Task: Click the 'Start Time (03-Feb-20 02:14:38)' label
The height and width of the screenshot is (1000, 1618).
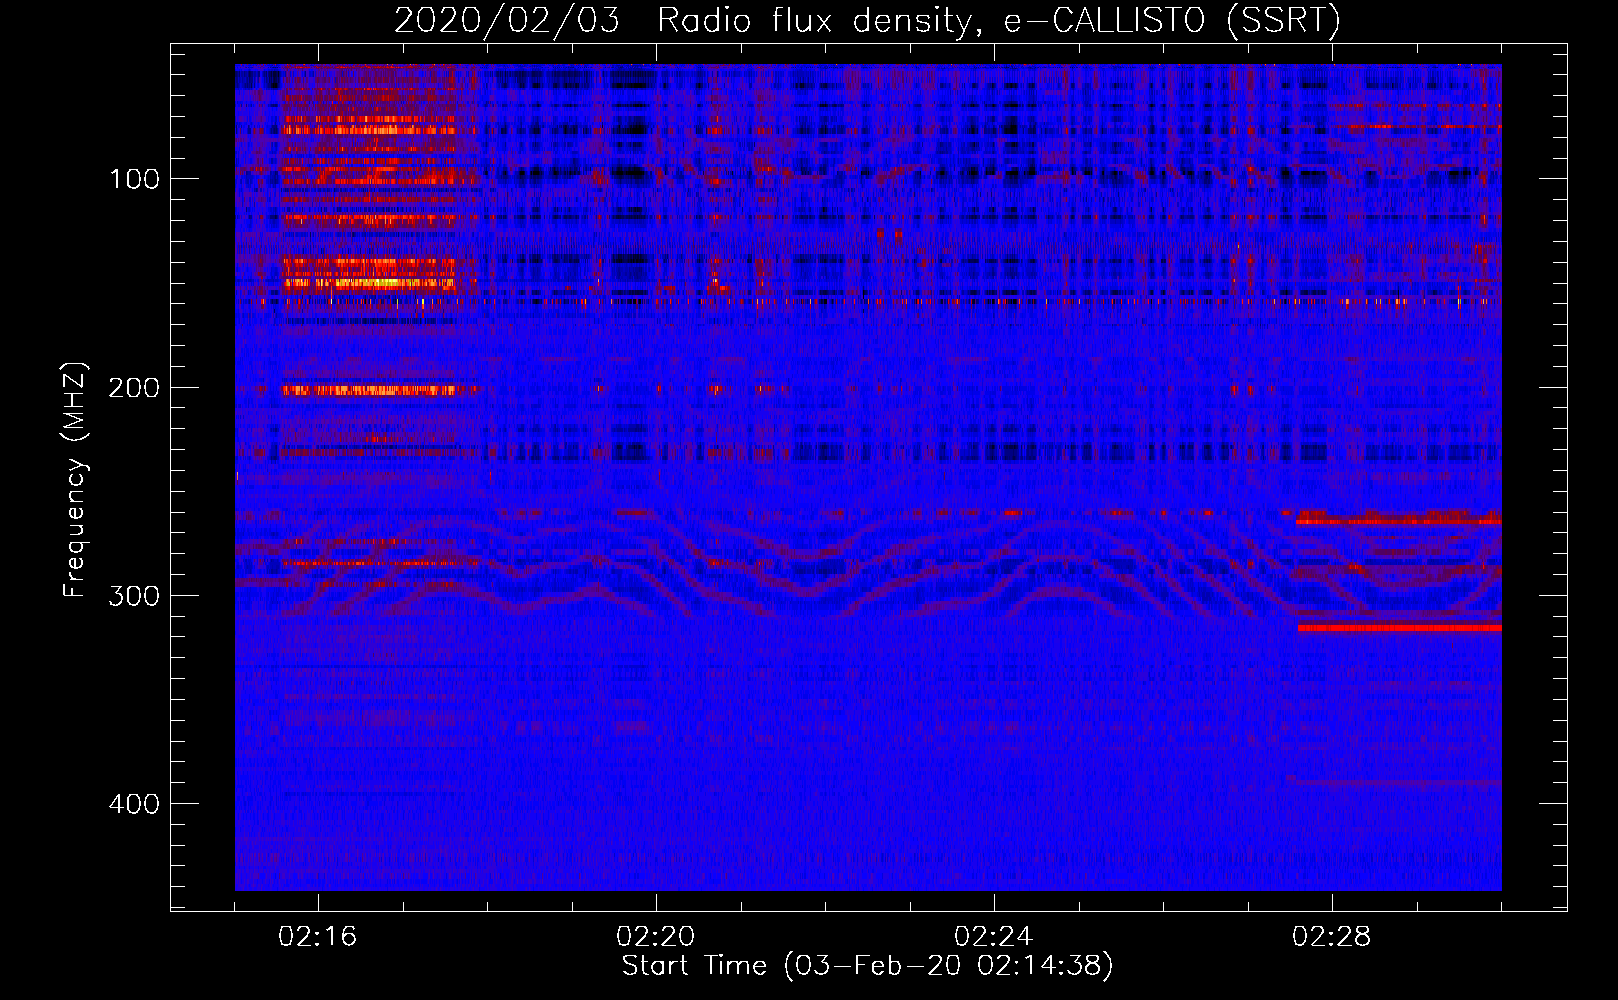Action: [x=867, y=966]
